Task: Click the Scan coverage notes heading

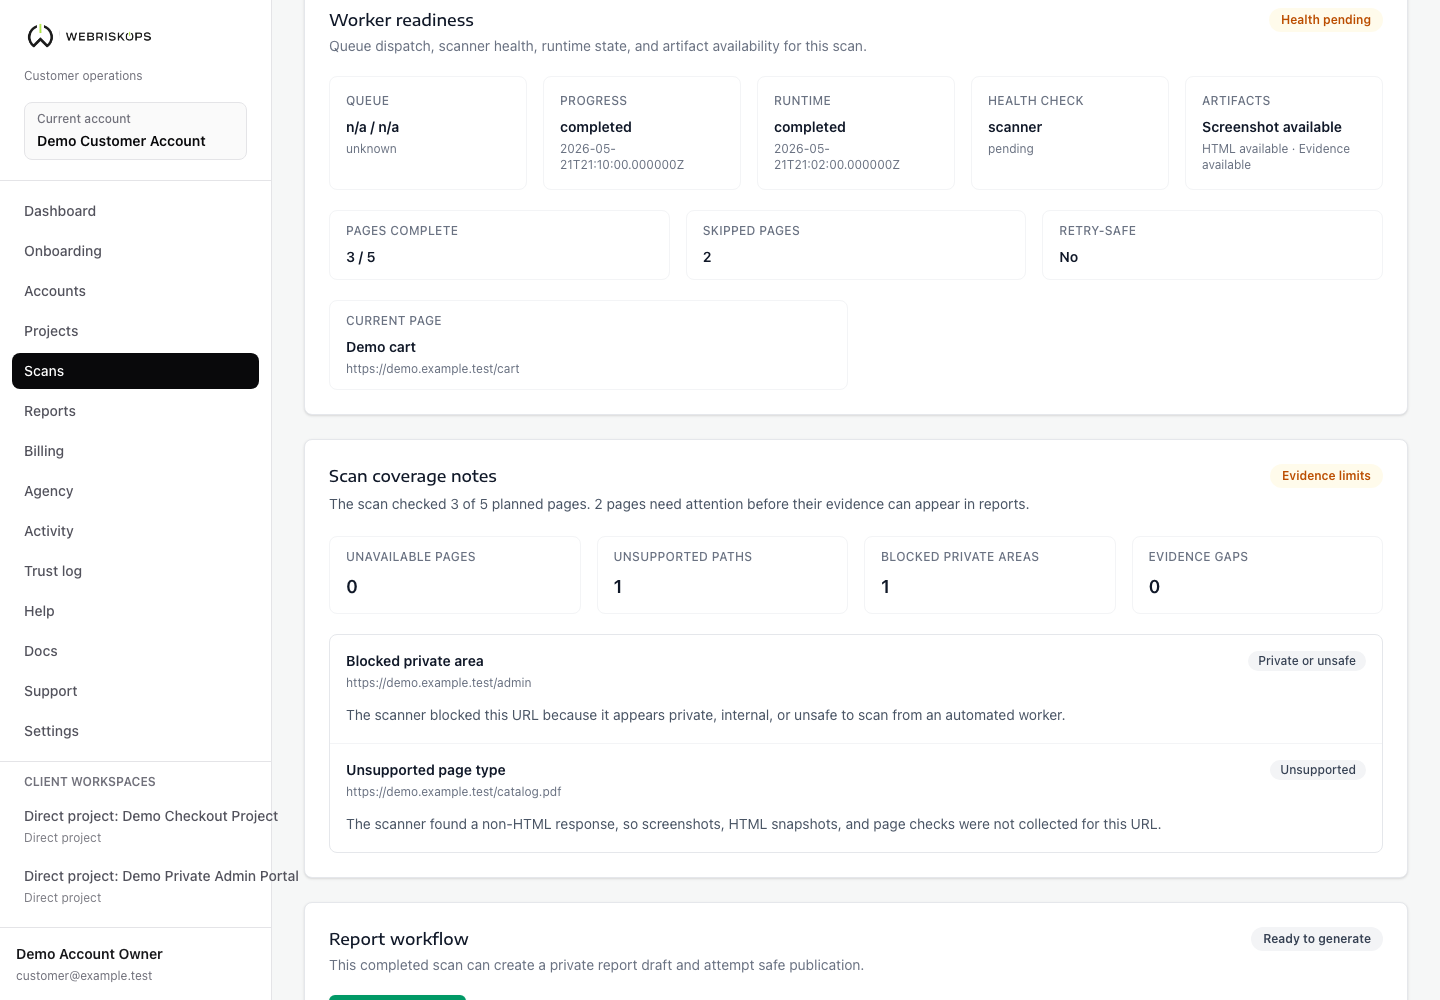Action: click(413, 476)
